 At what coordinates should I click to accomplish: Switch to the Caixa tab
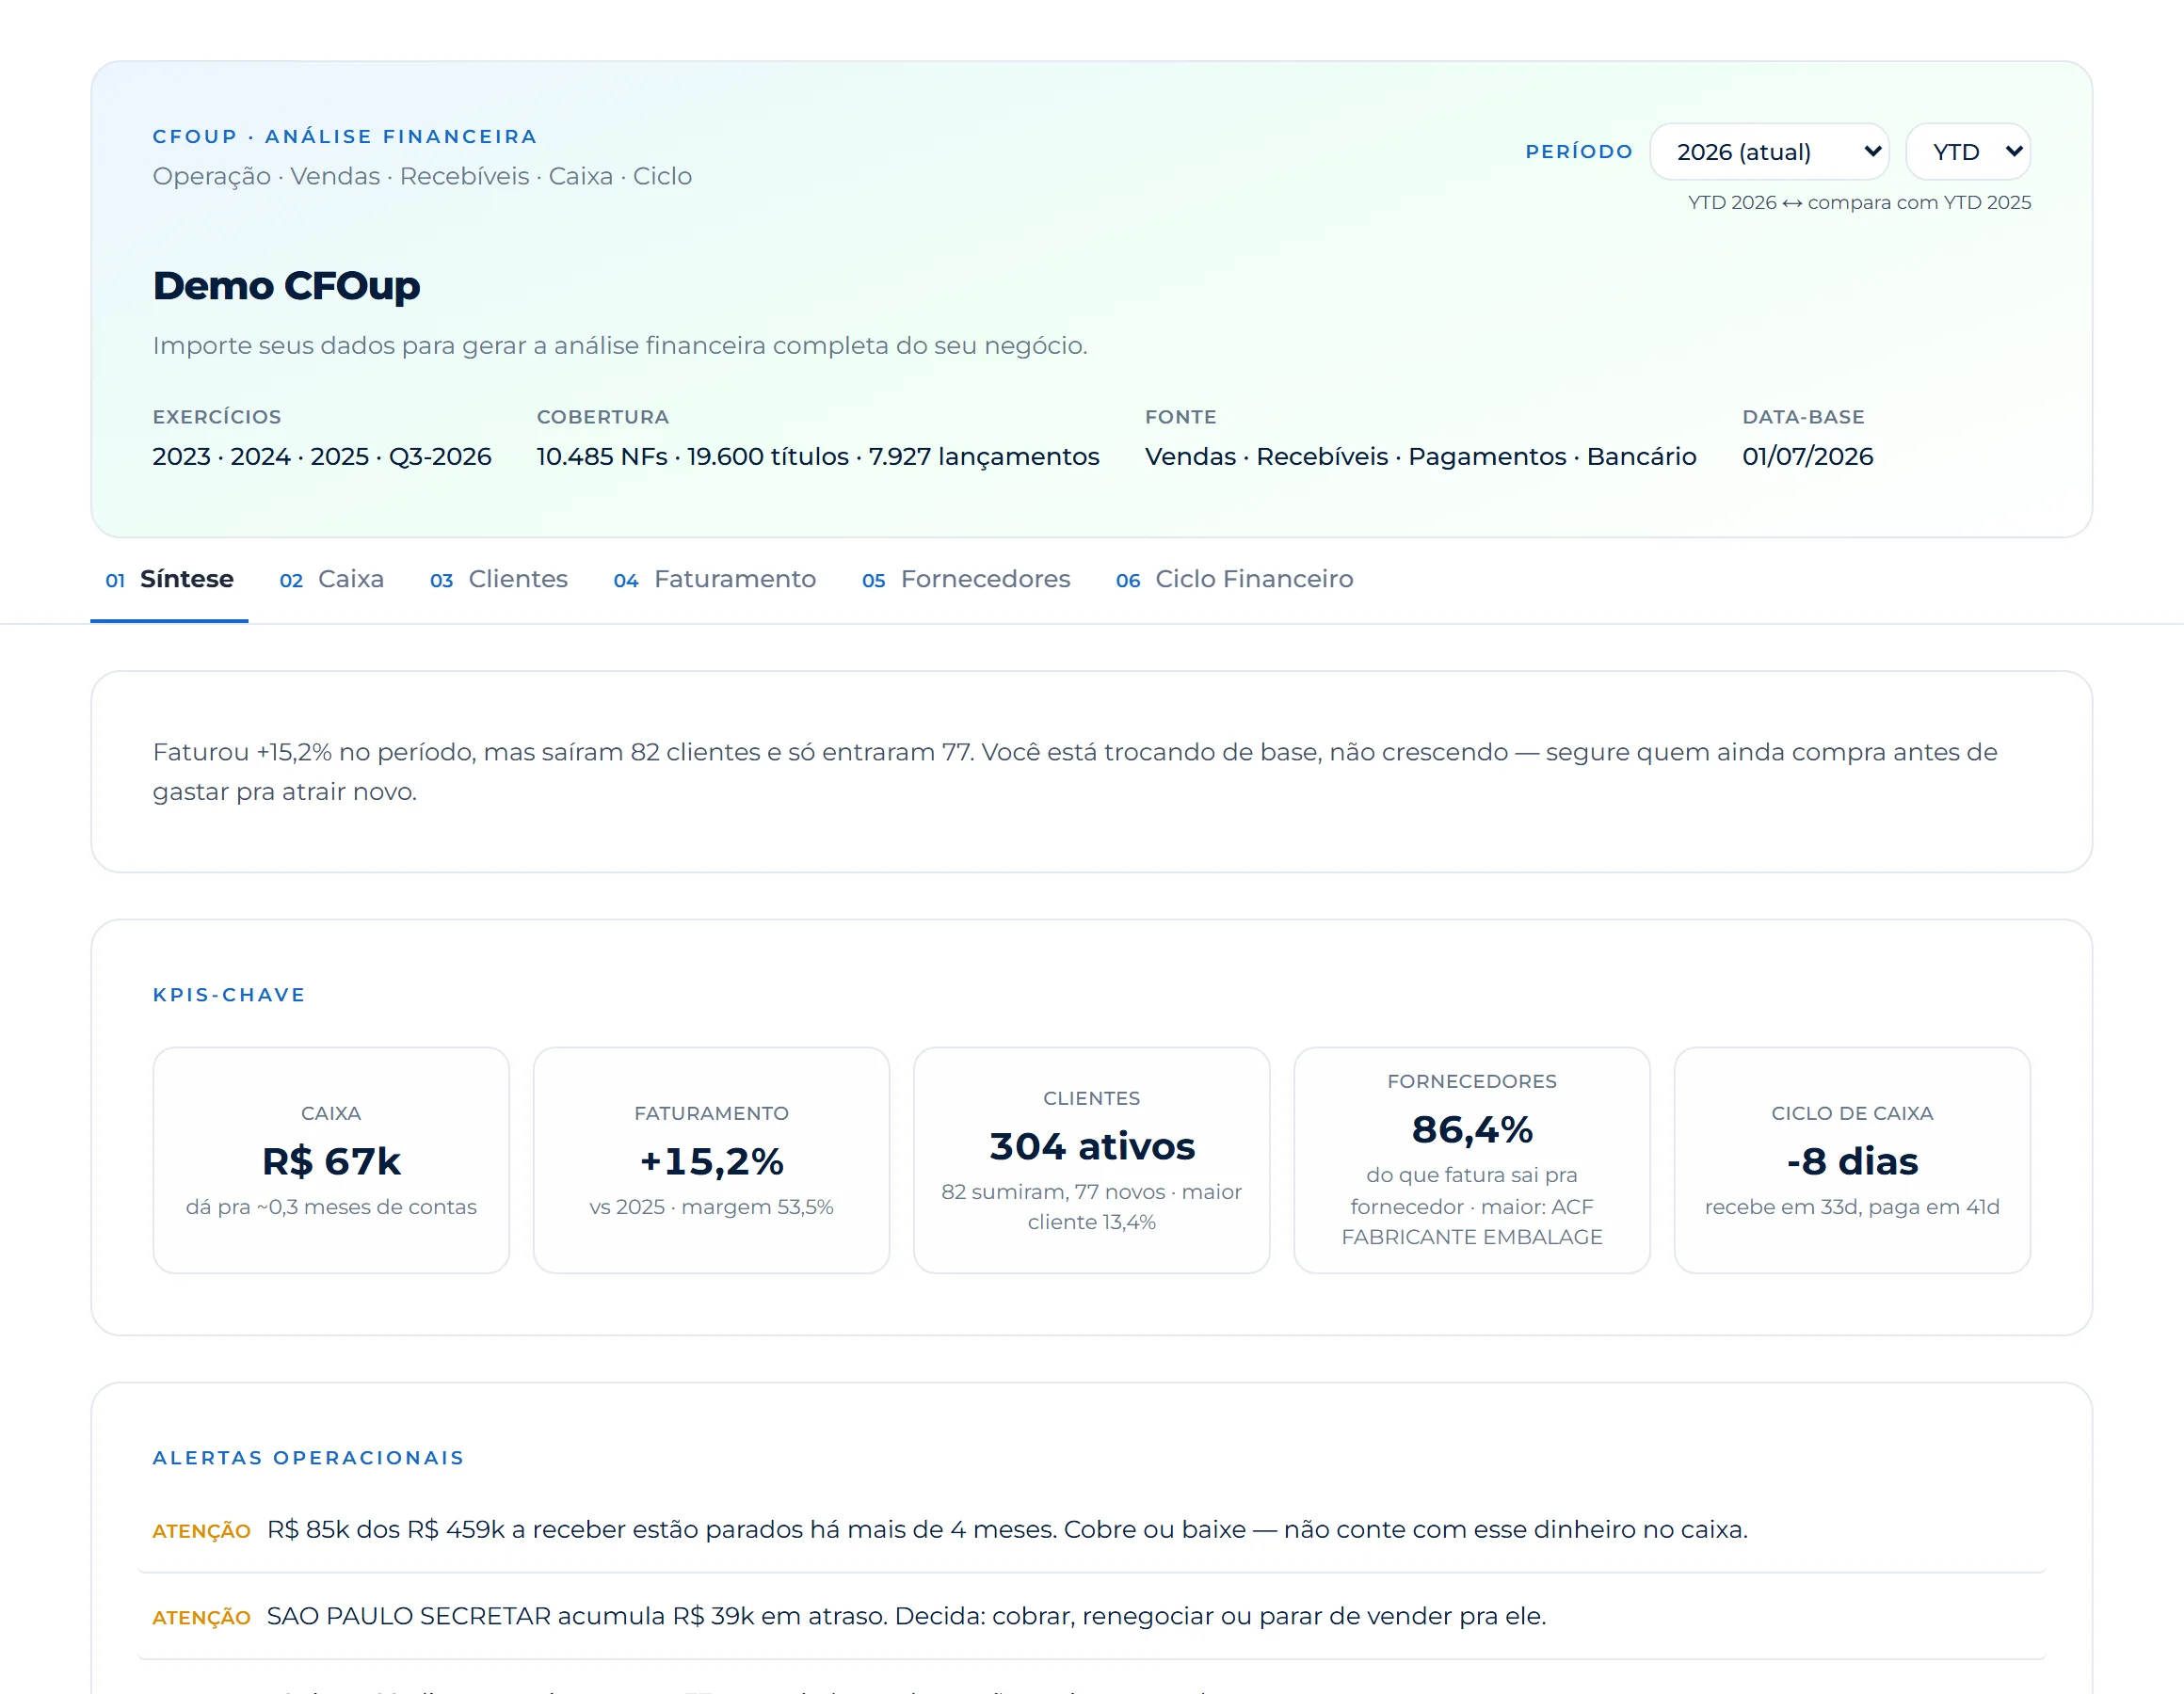point(331,579)
